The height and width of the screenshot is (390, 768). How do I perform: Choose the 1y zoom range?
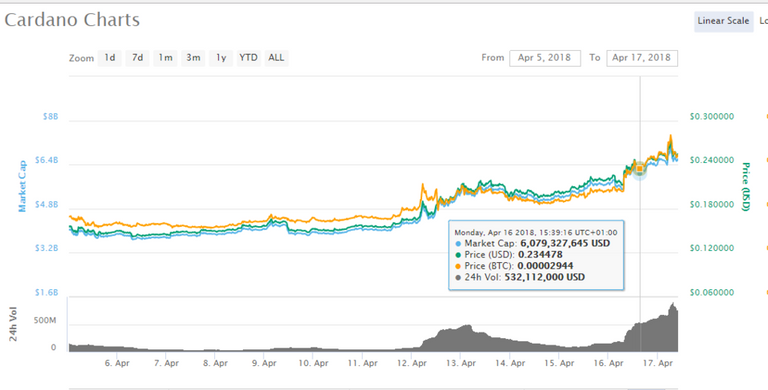221,58
